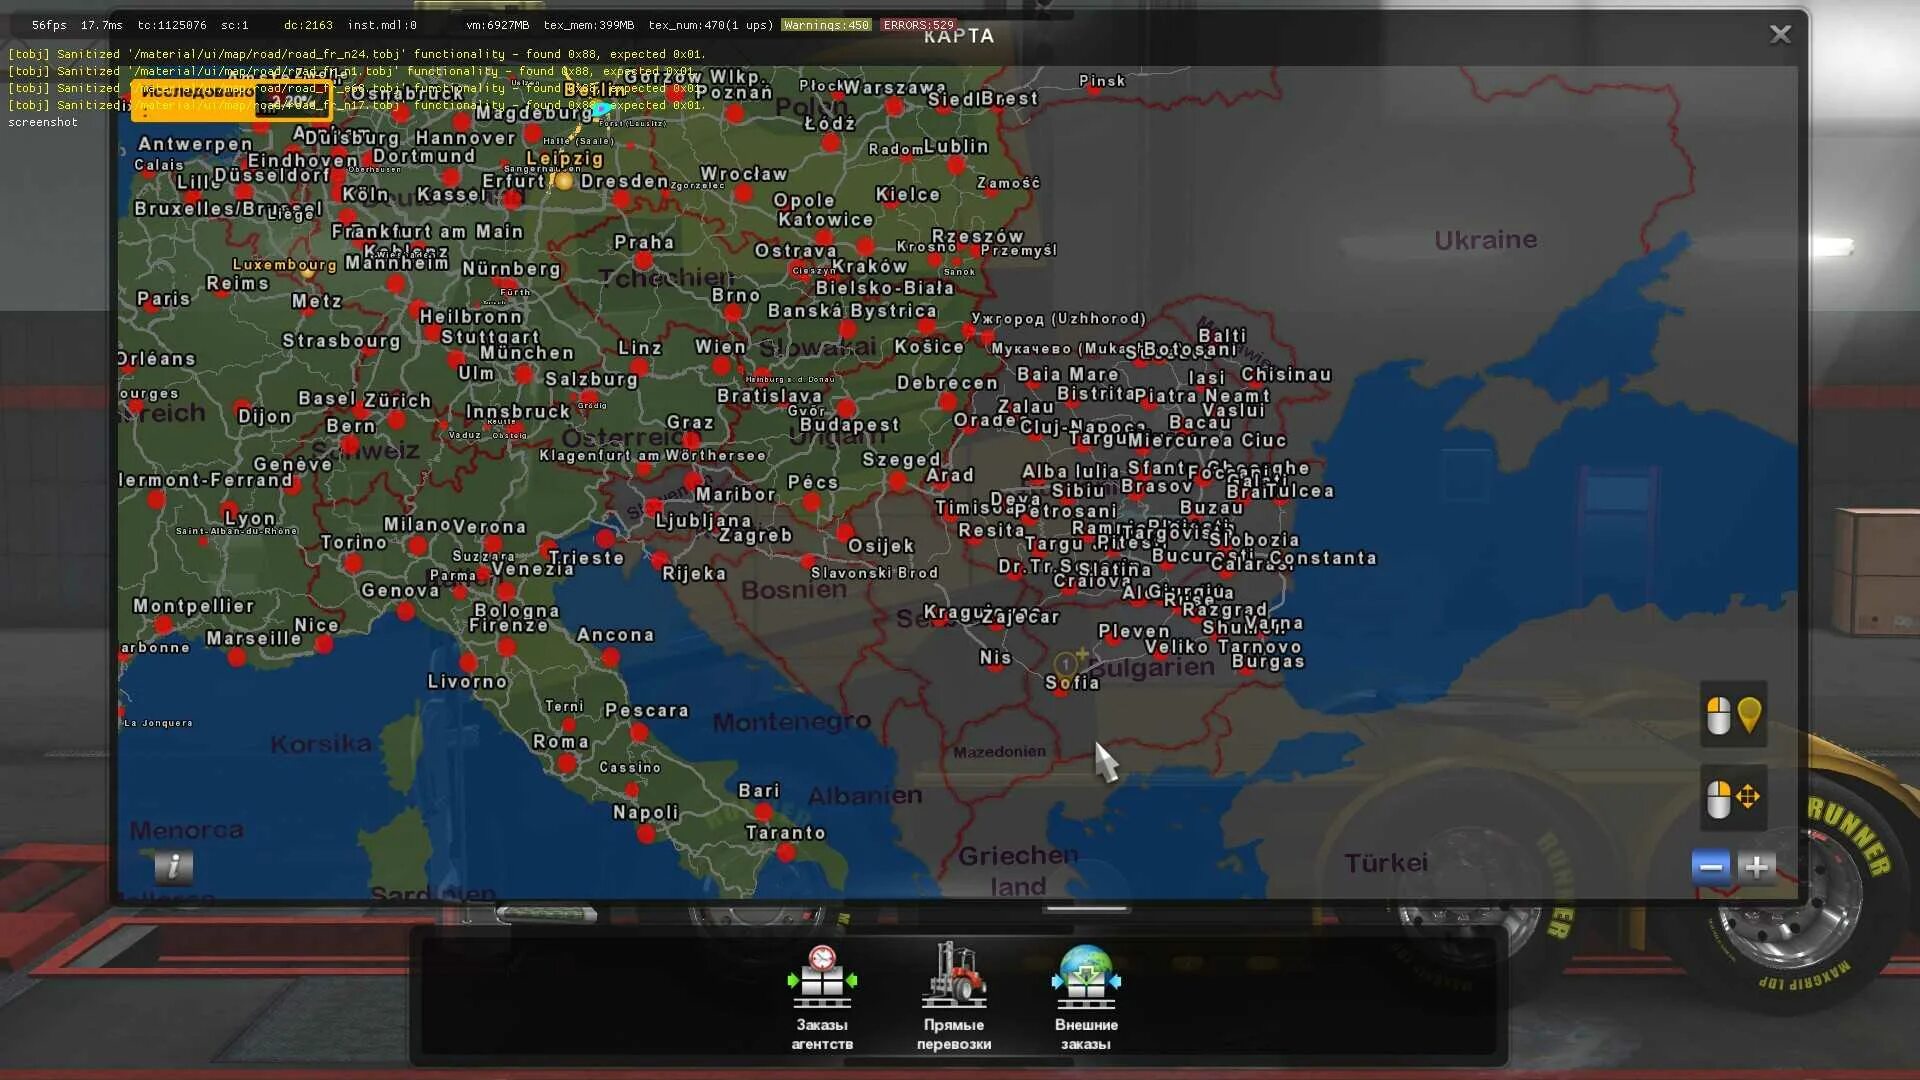
Task: Click the Warnings:450 console indicator
Action: pyautogui.click(x=826, y=25)
